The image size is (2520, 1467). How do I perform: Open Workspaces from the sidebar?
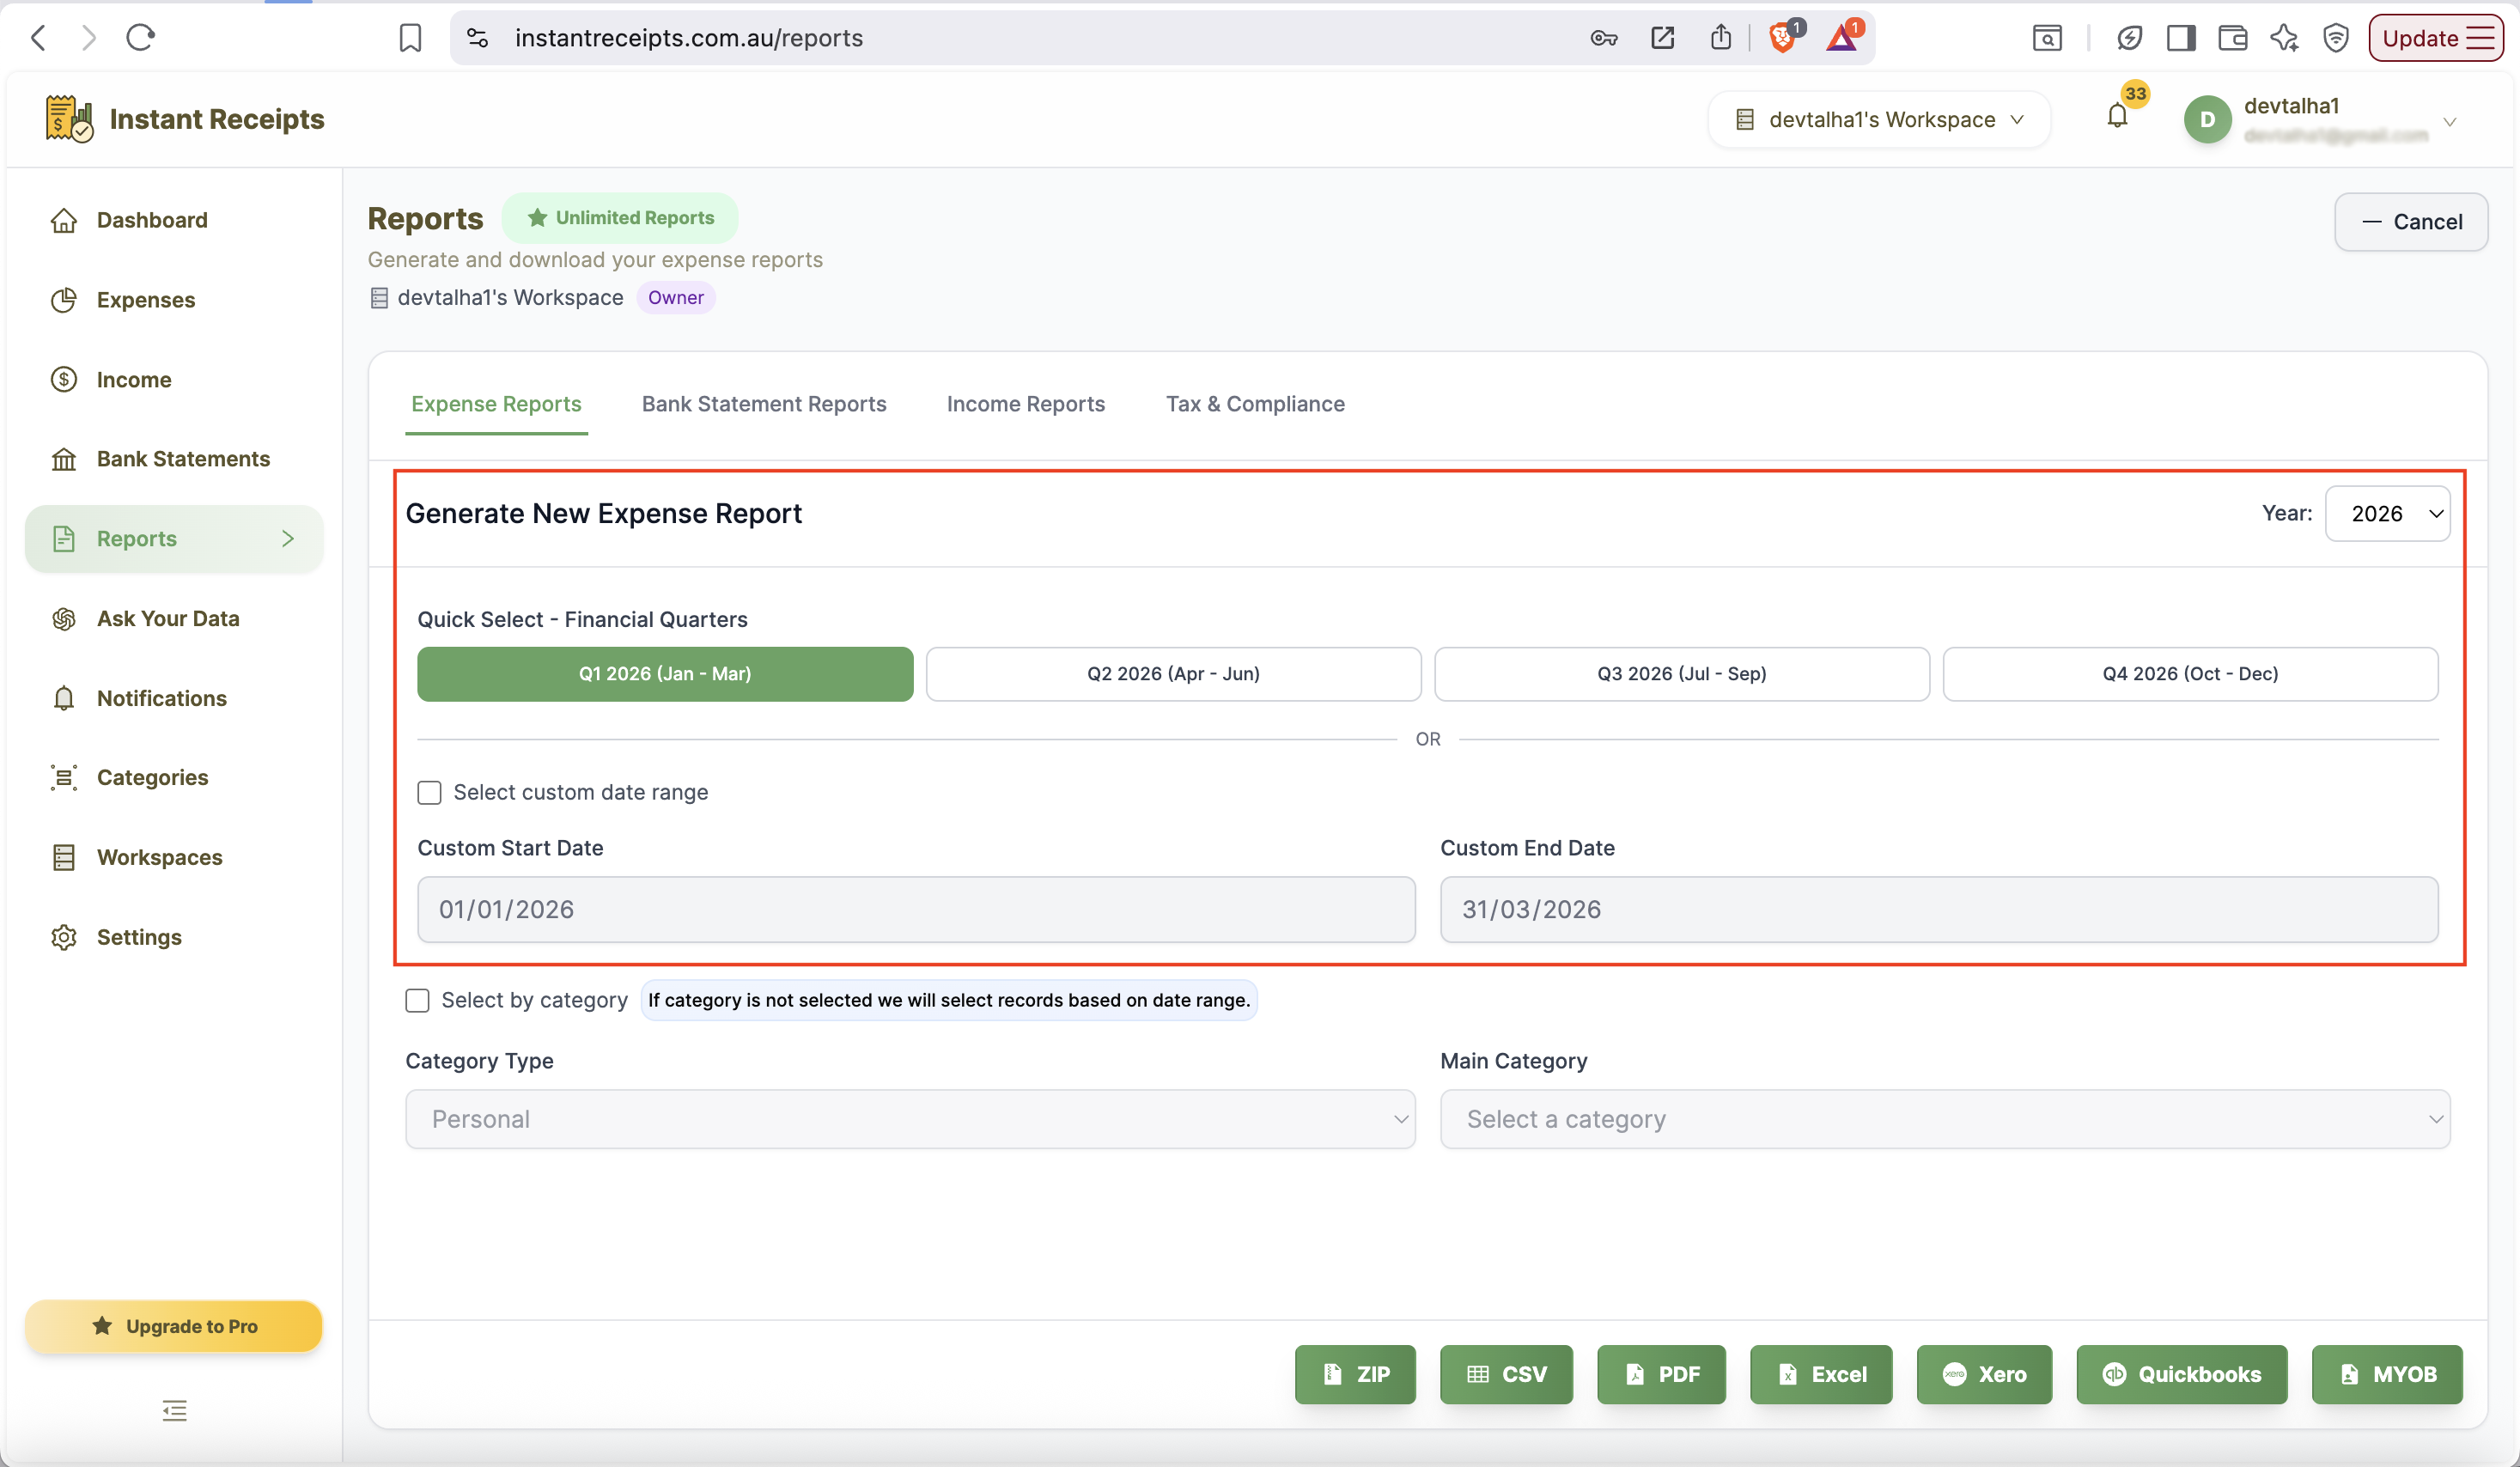click(174, 858)
